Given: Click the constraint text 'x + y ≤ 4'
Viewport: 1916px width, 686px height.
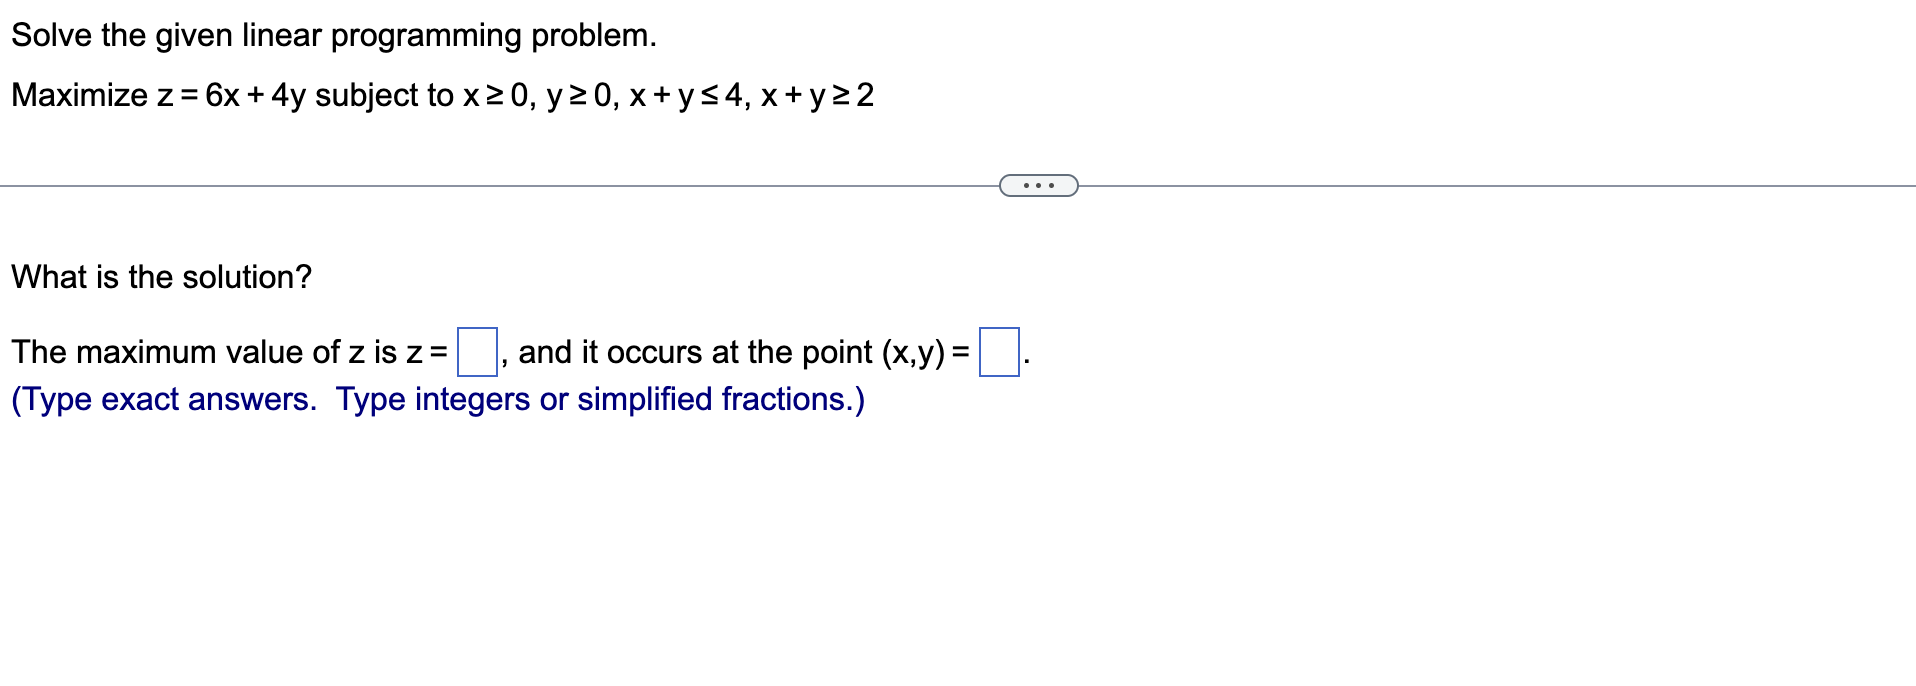Looking at the screenshot, I should click(685, 96).
